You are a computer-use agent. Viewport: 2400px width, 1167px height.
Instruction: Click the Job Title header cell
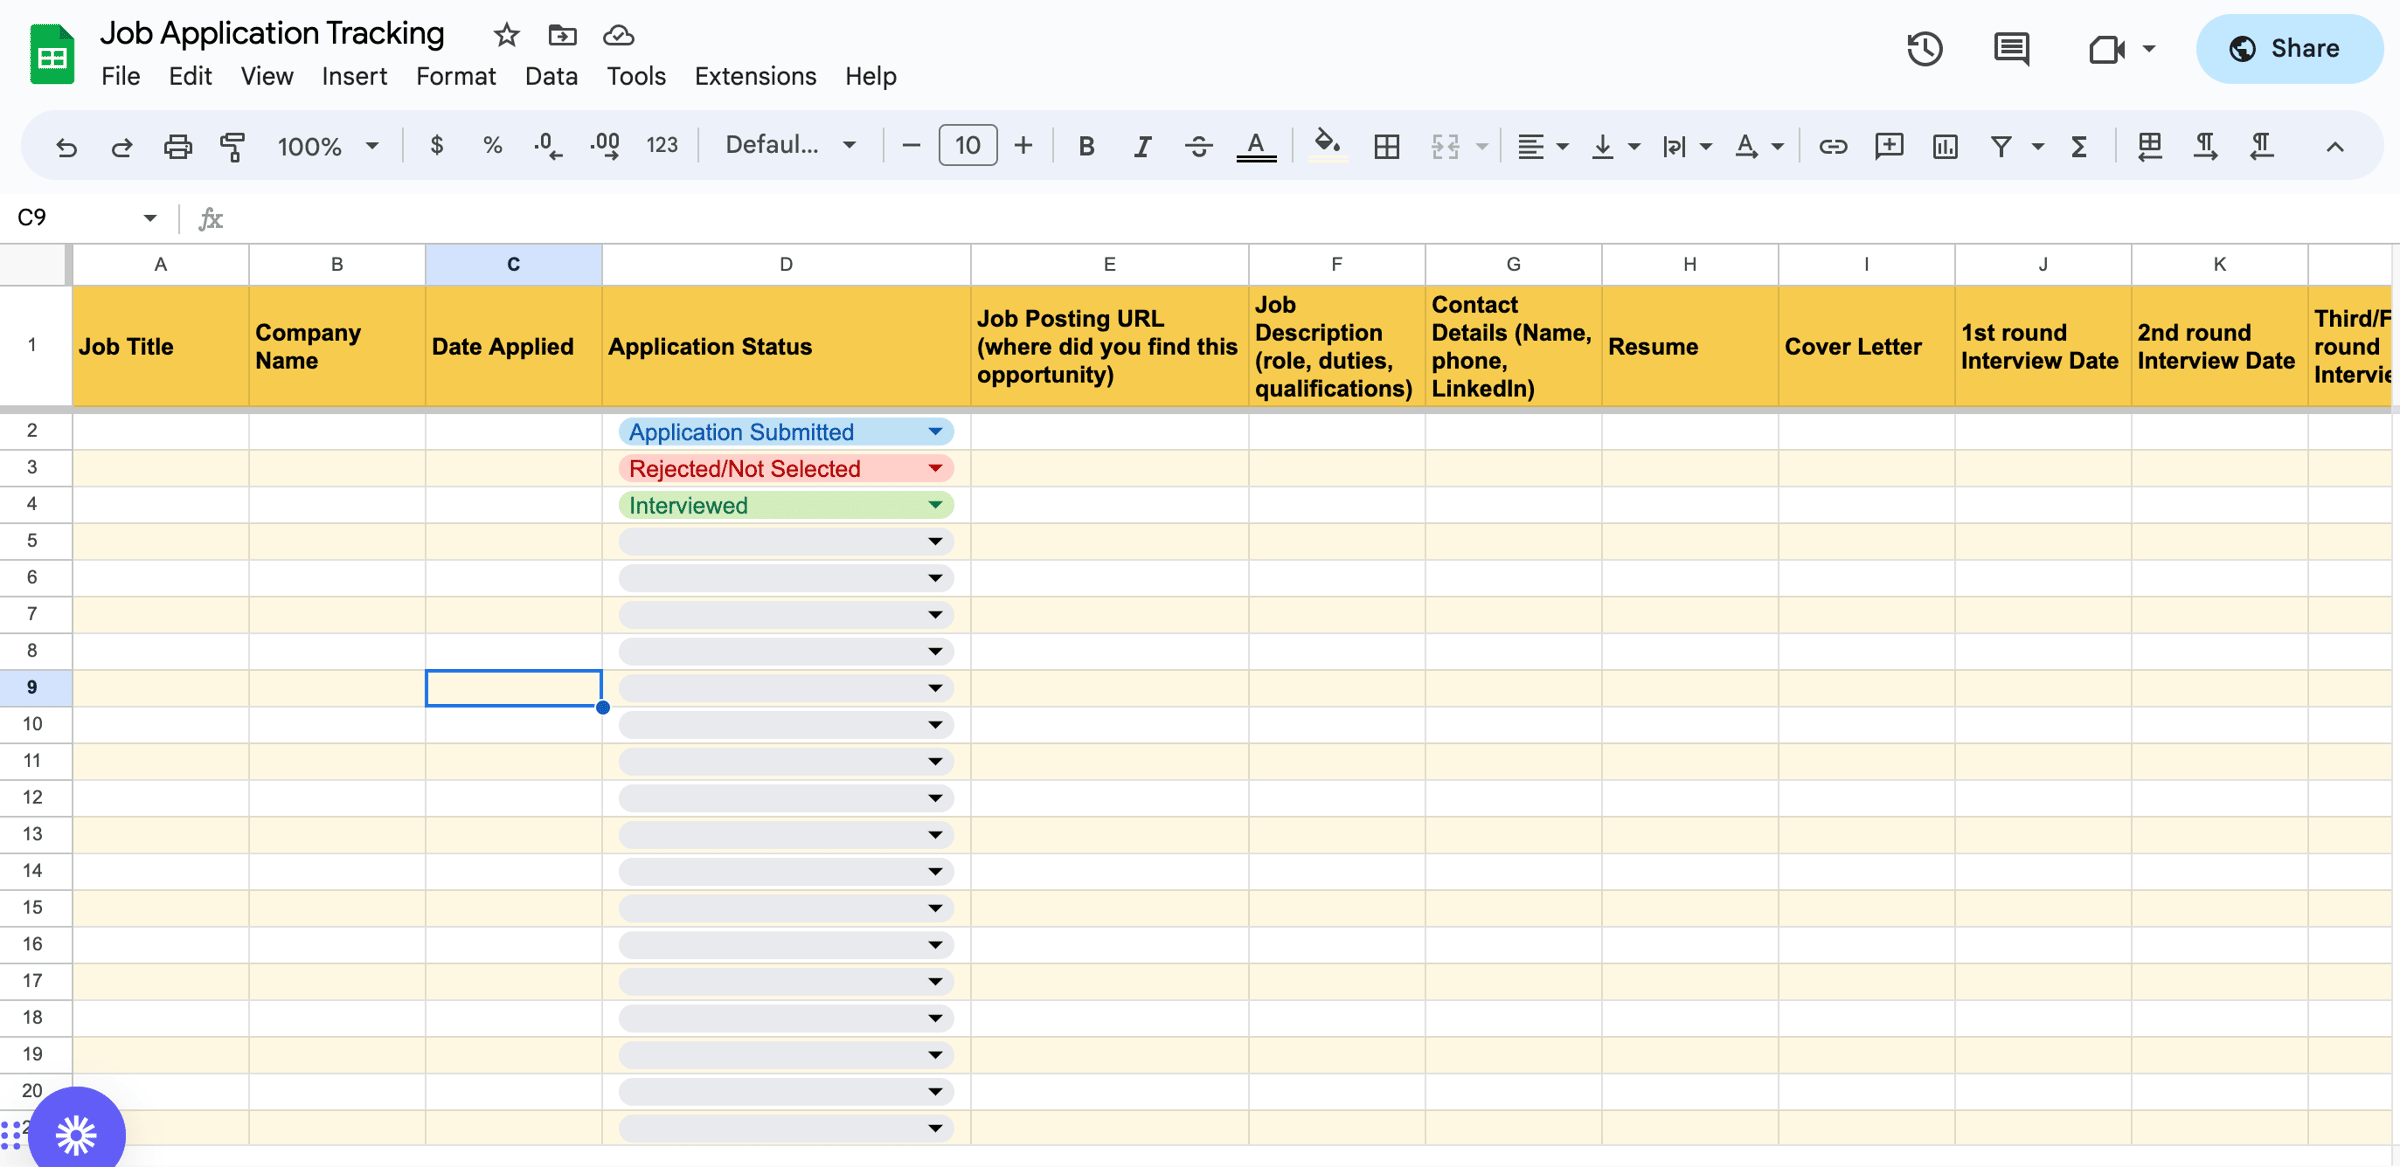click(160, 347)
